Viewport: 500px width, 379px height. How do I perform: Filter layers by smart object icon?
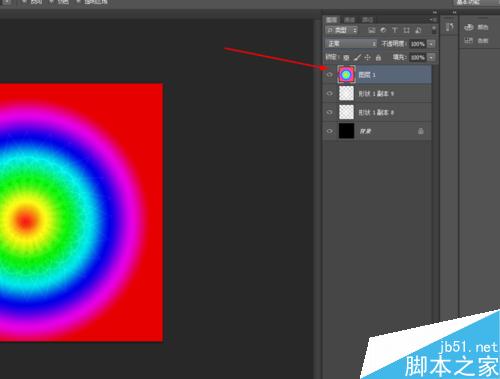tap(418, 30)
